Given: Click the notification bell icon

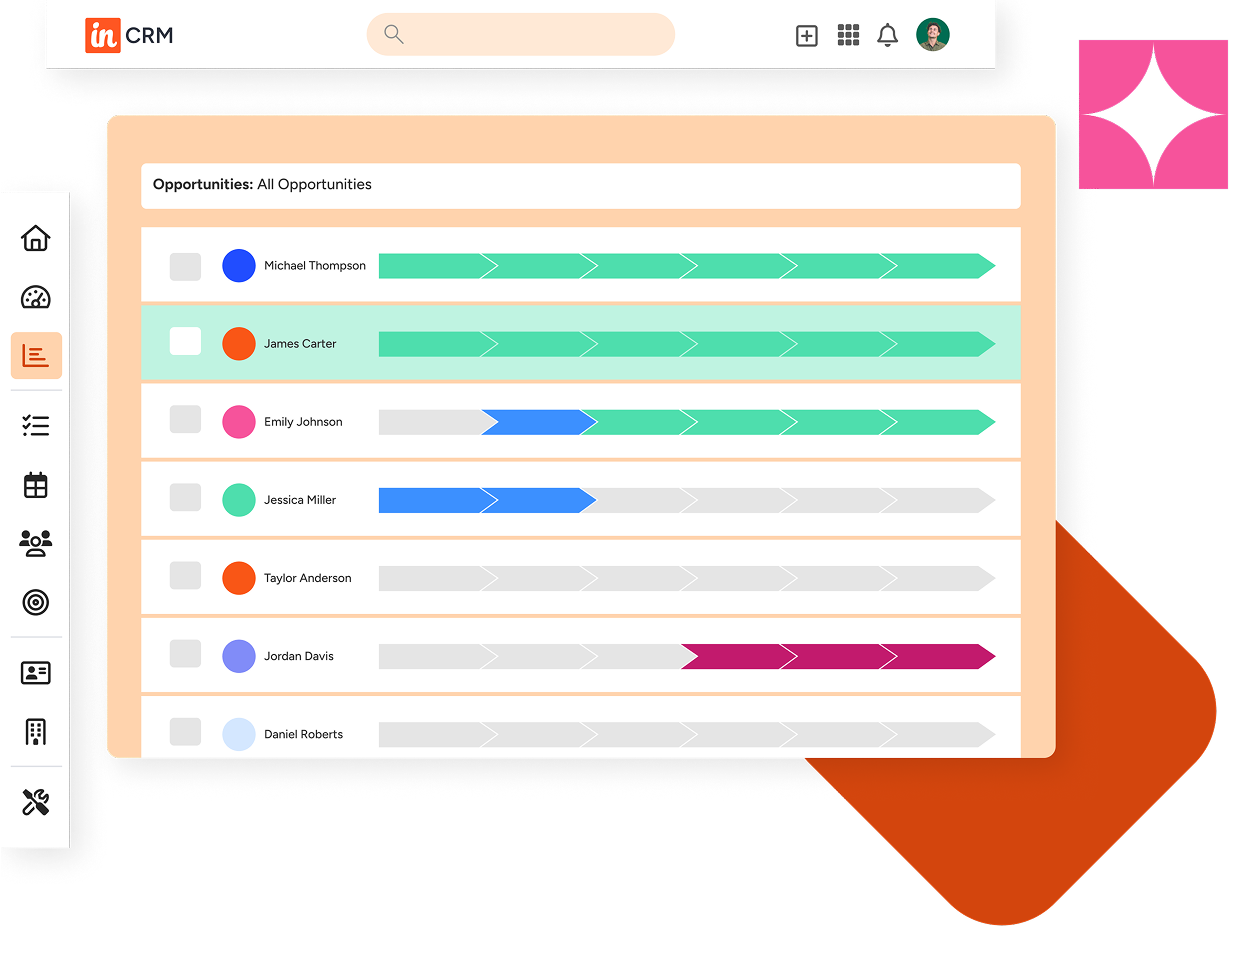Looking at the screenshot, I should coord(887,36).
